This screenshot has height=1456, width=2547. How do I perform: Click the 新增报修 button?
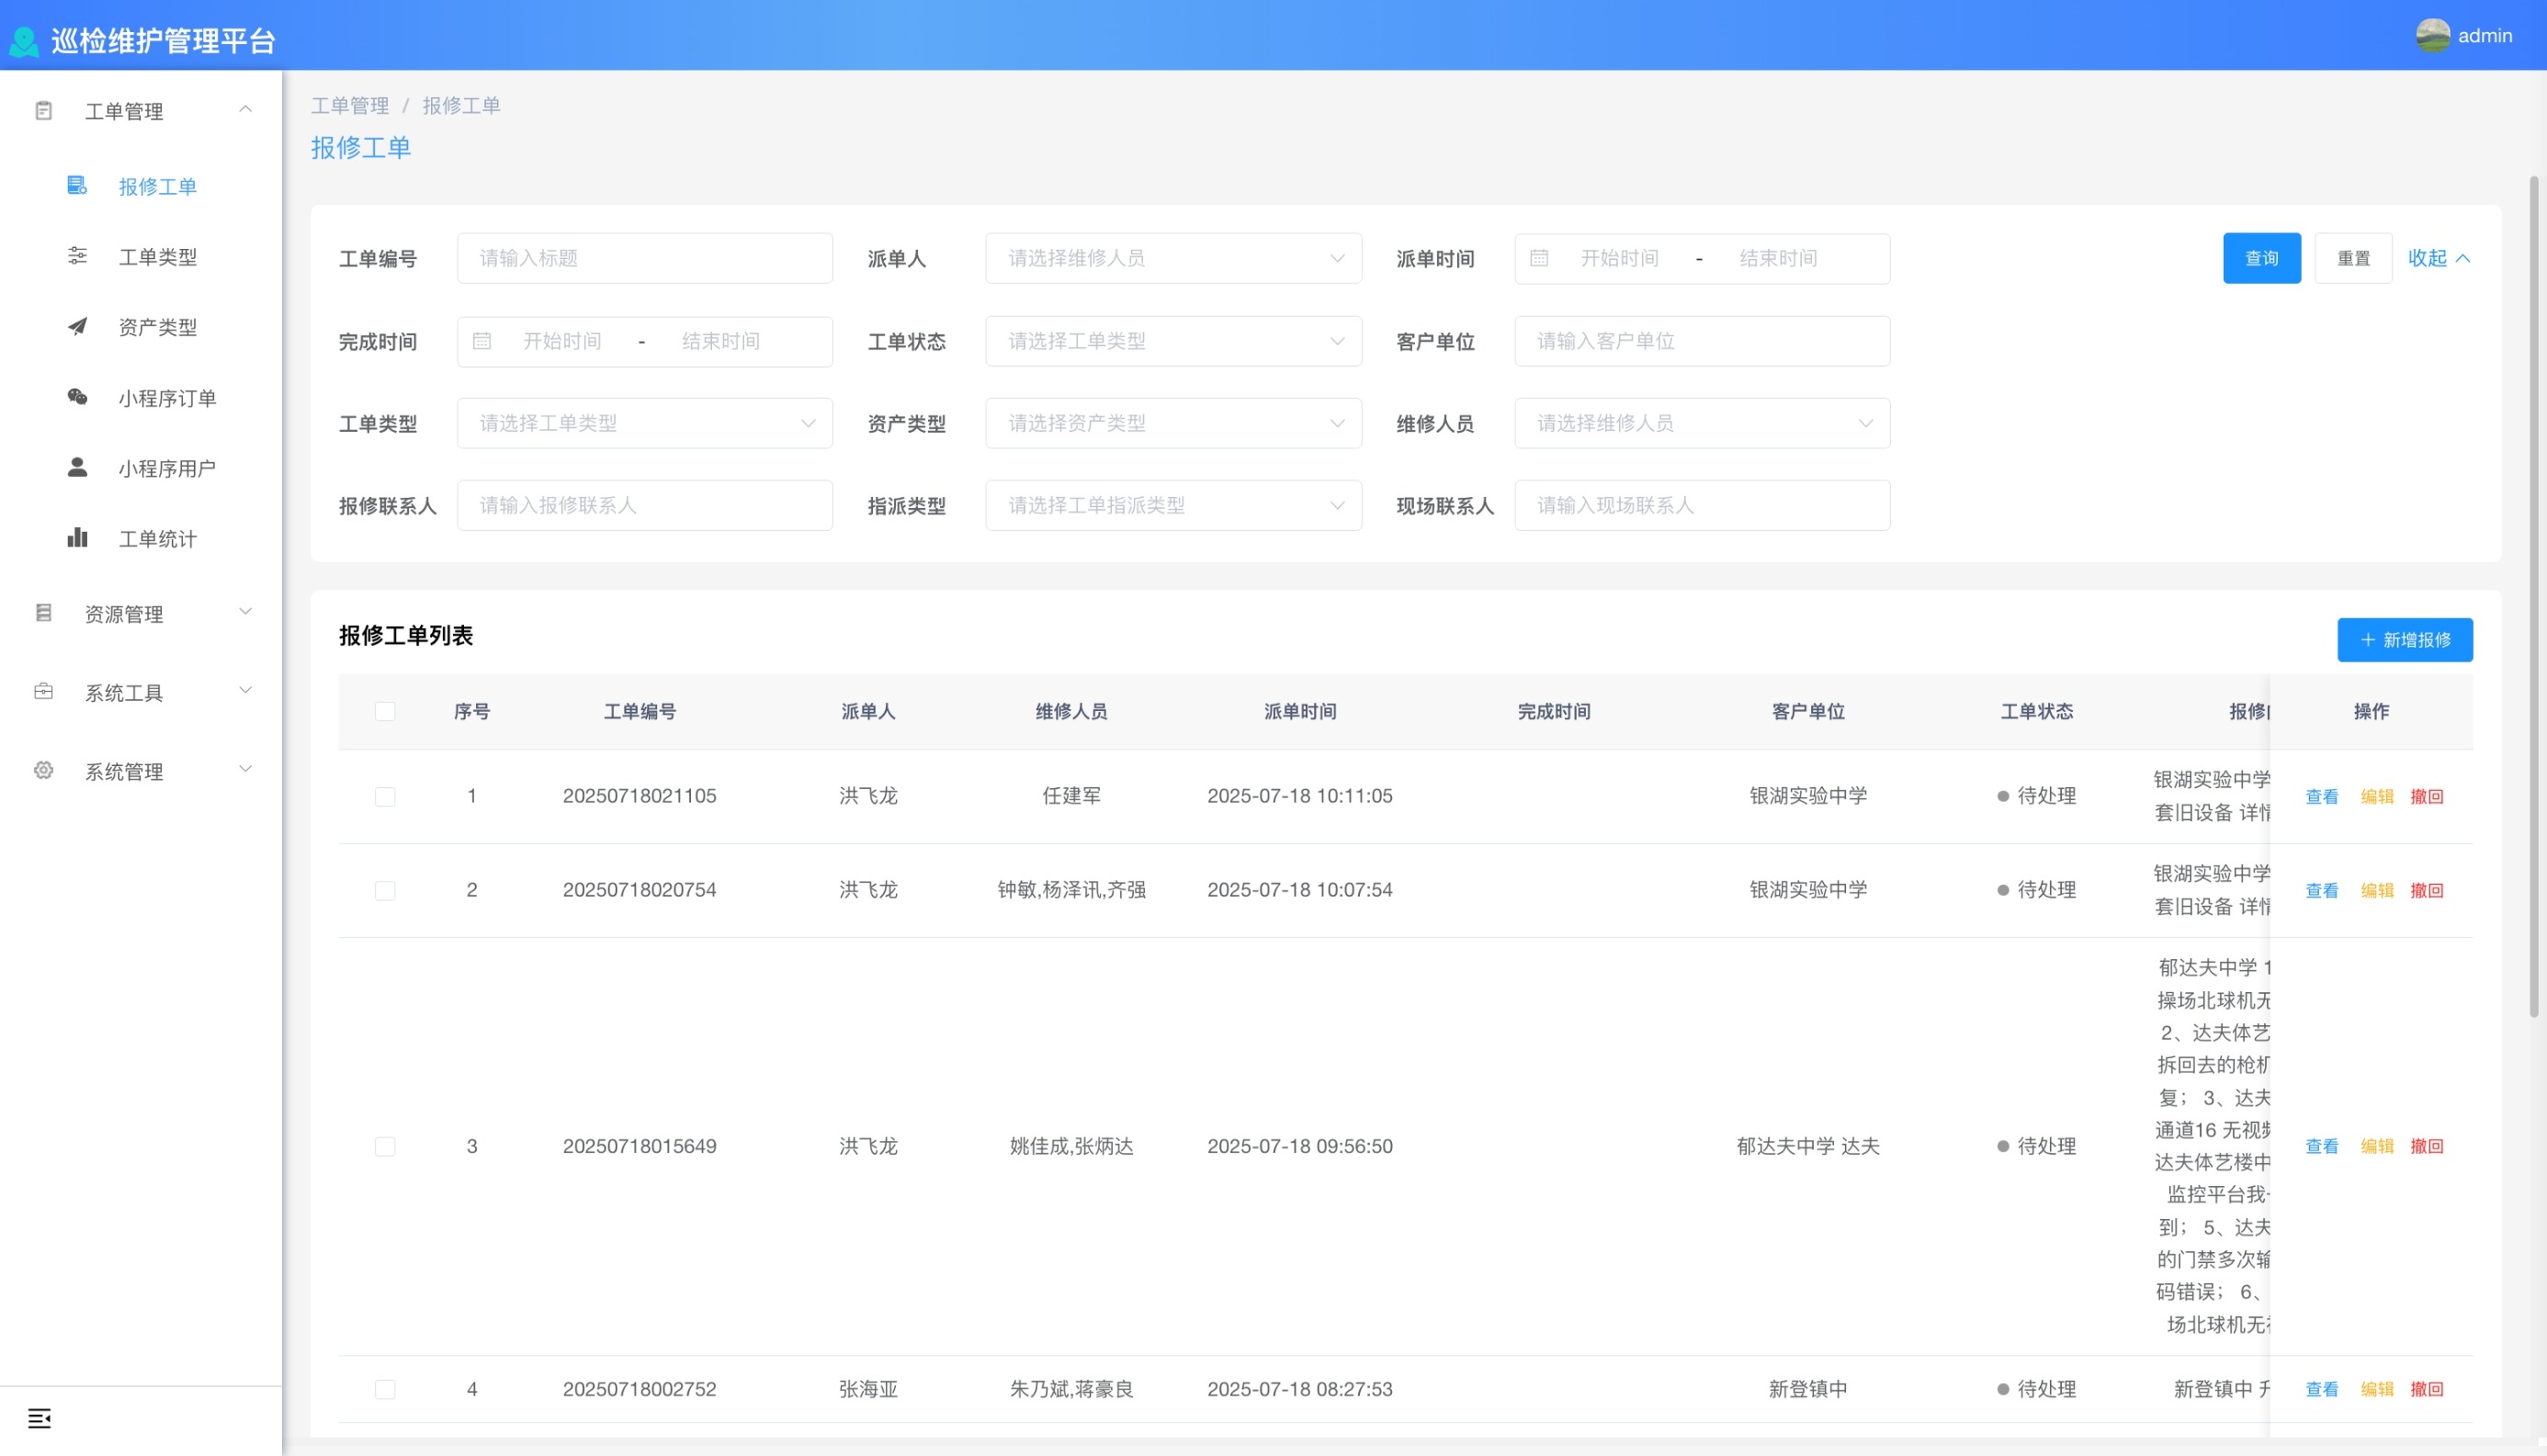[x=2404, y=640]
